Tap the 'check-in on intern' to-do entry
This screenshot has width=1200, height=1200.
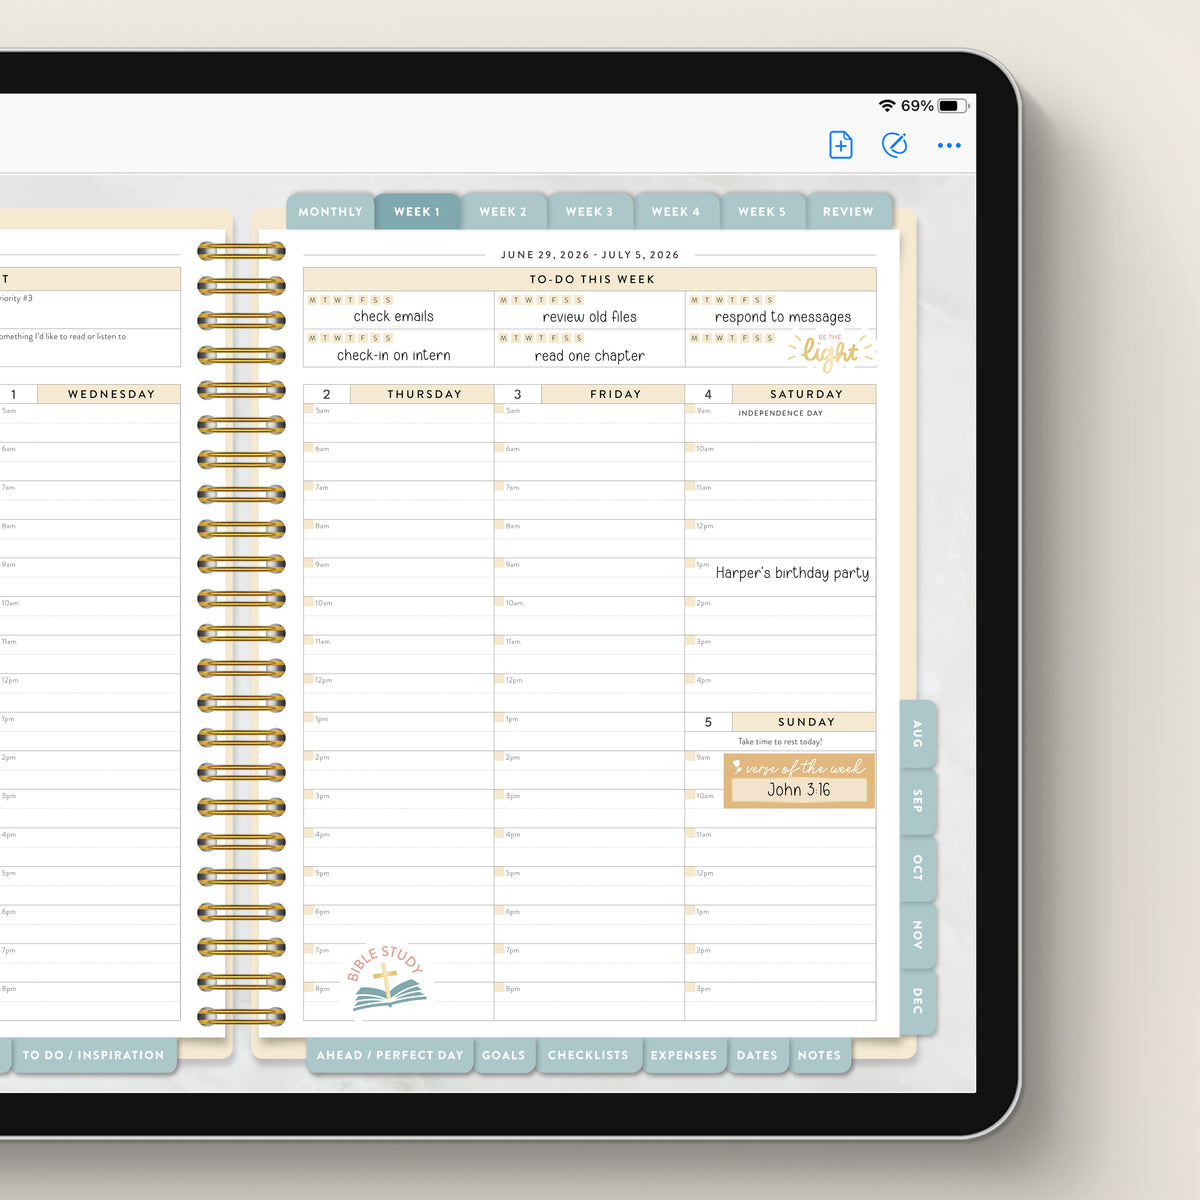point(393,355)
